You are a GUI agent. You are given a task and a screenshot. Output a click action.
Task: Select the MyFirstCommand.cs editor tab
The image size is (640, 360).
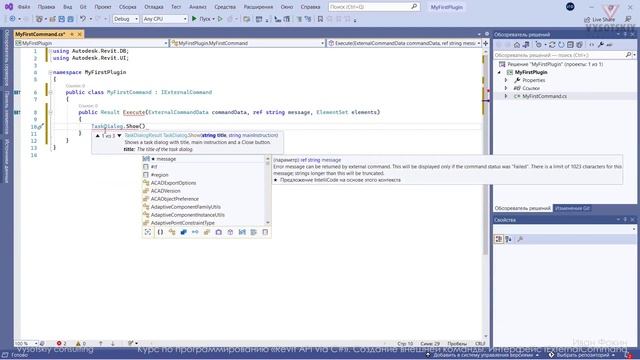point(40,34)
